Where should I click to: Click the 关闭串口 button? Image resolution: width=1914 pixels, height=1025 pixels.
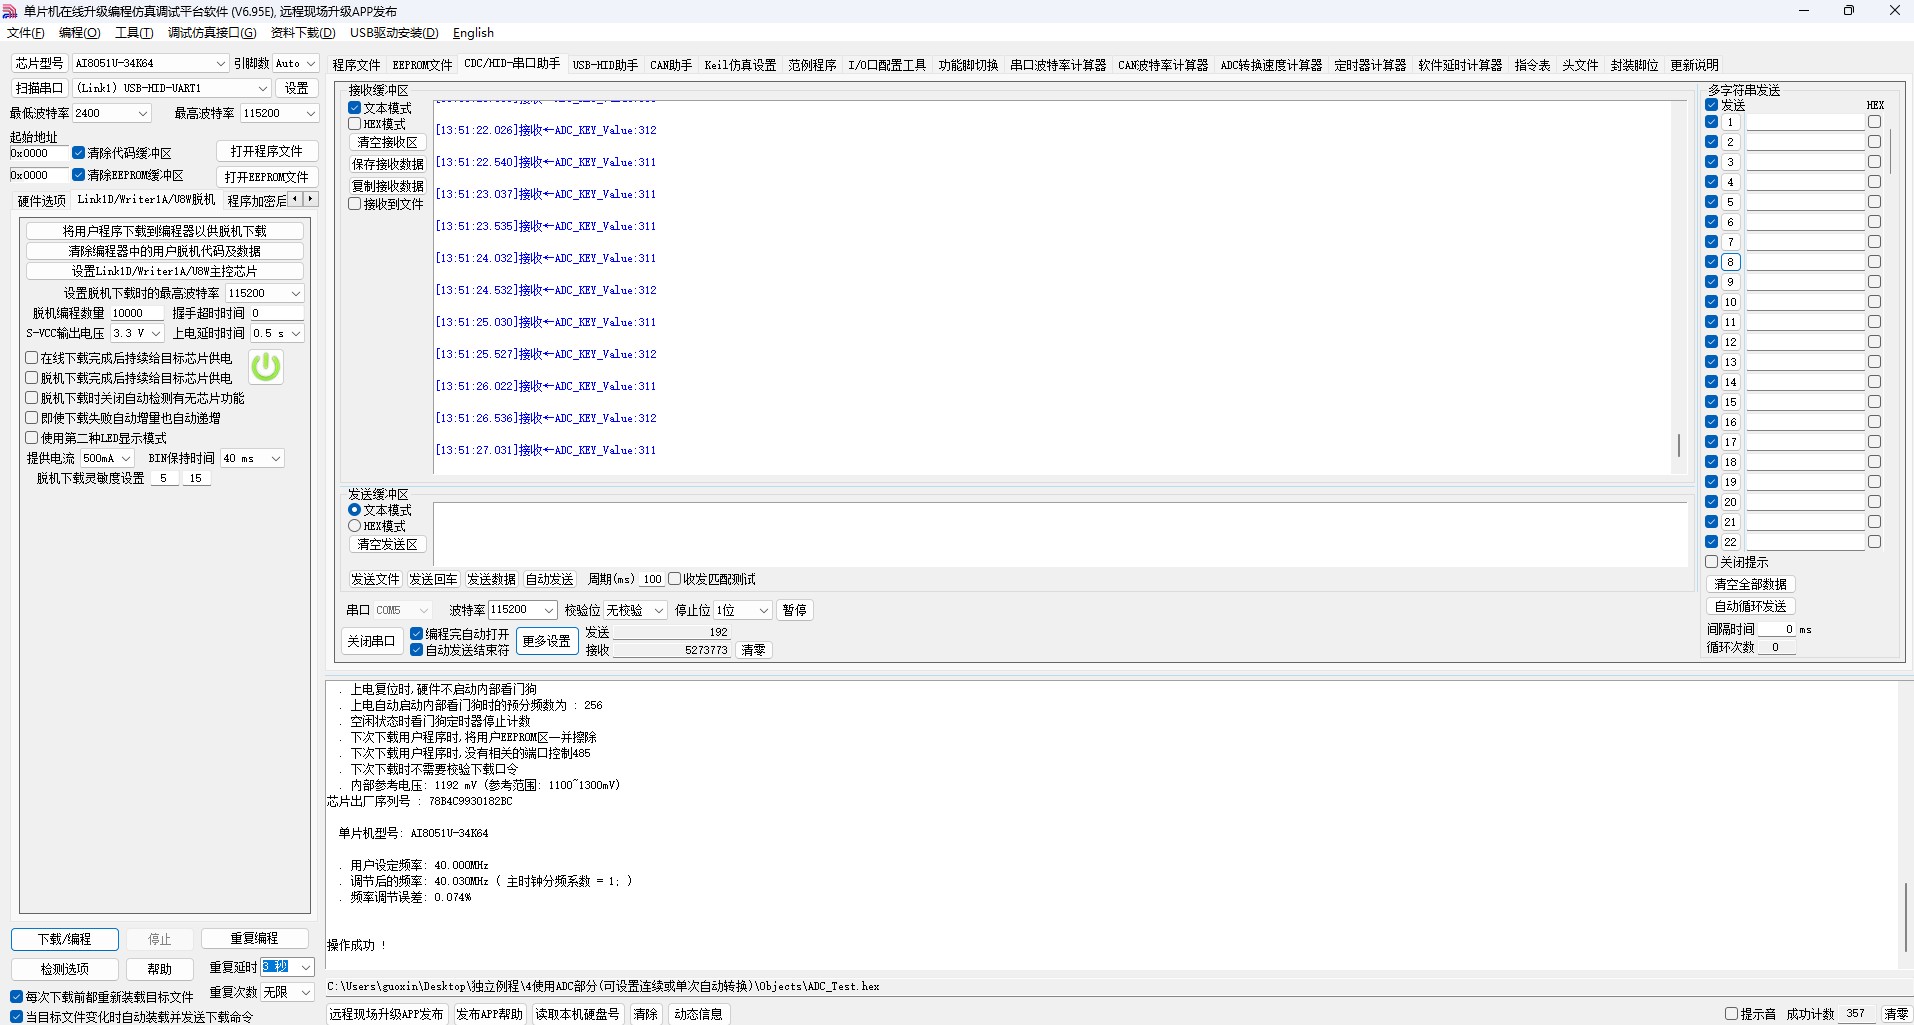click(371, 641)
